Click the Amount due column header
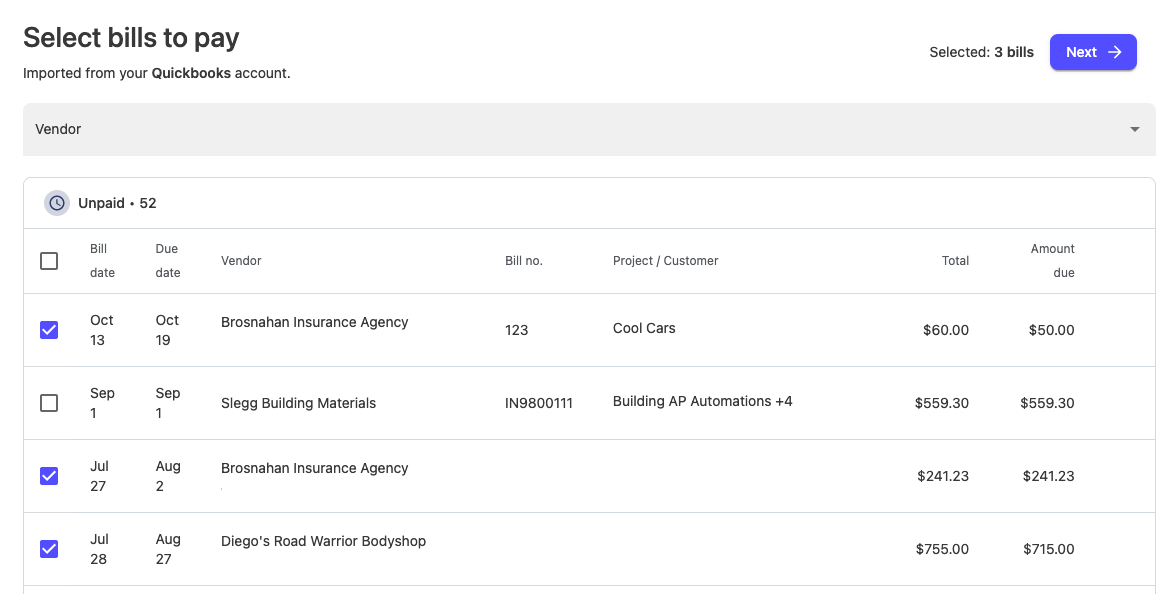The image size is (1174, 594). pos(1052,261)
